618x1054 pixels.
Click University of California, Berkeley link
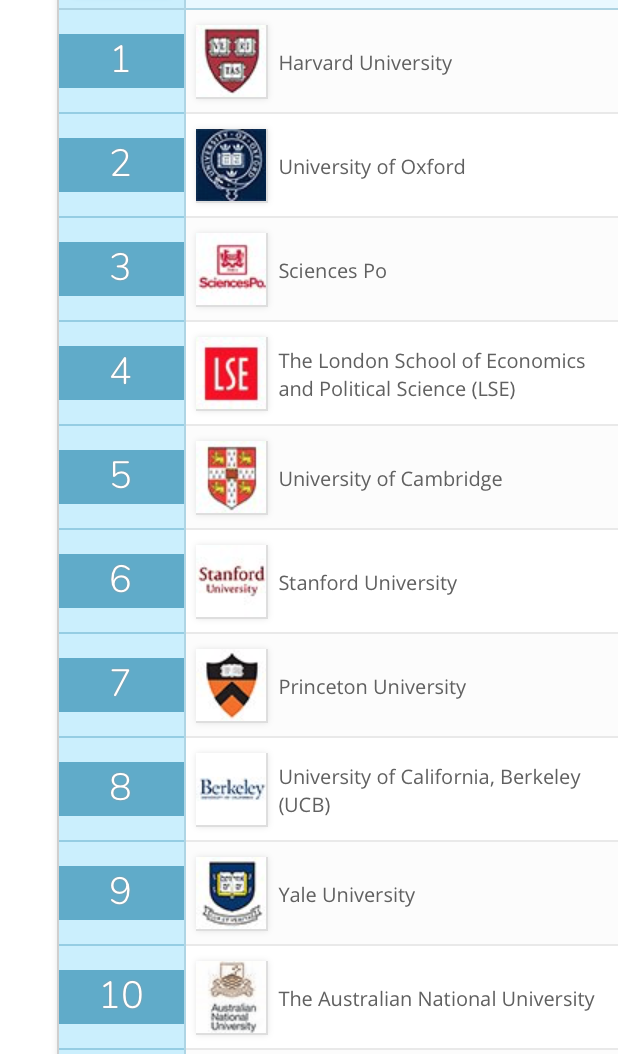pyautogui.click(x=429, y=778)
